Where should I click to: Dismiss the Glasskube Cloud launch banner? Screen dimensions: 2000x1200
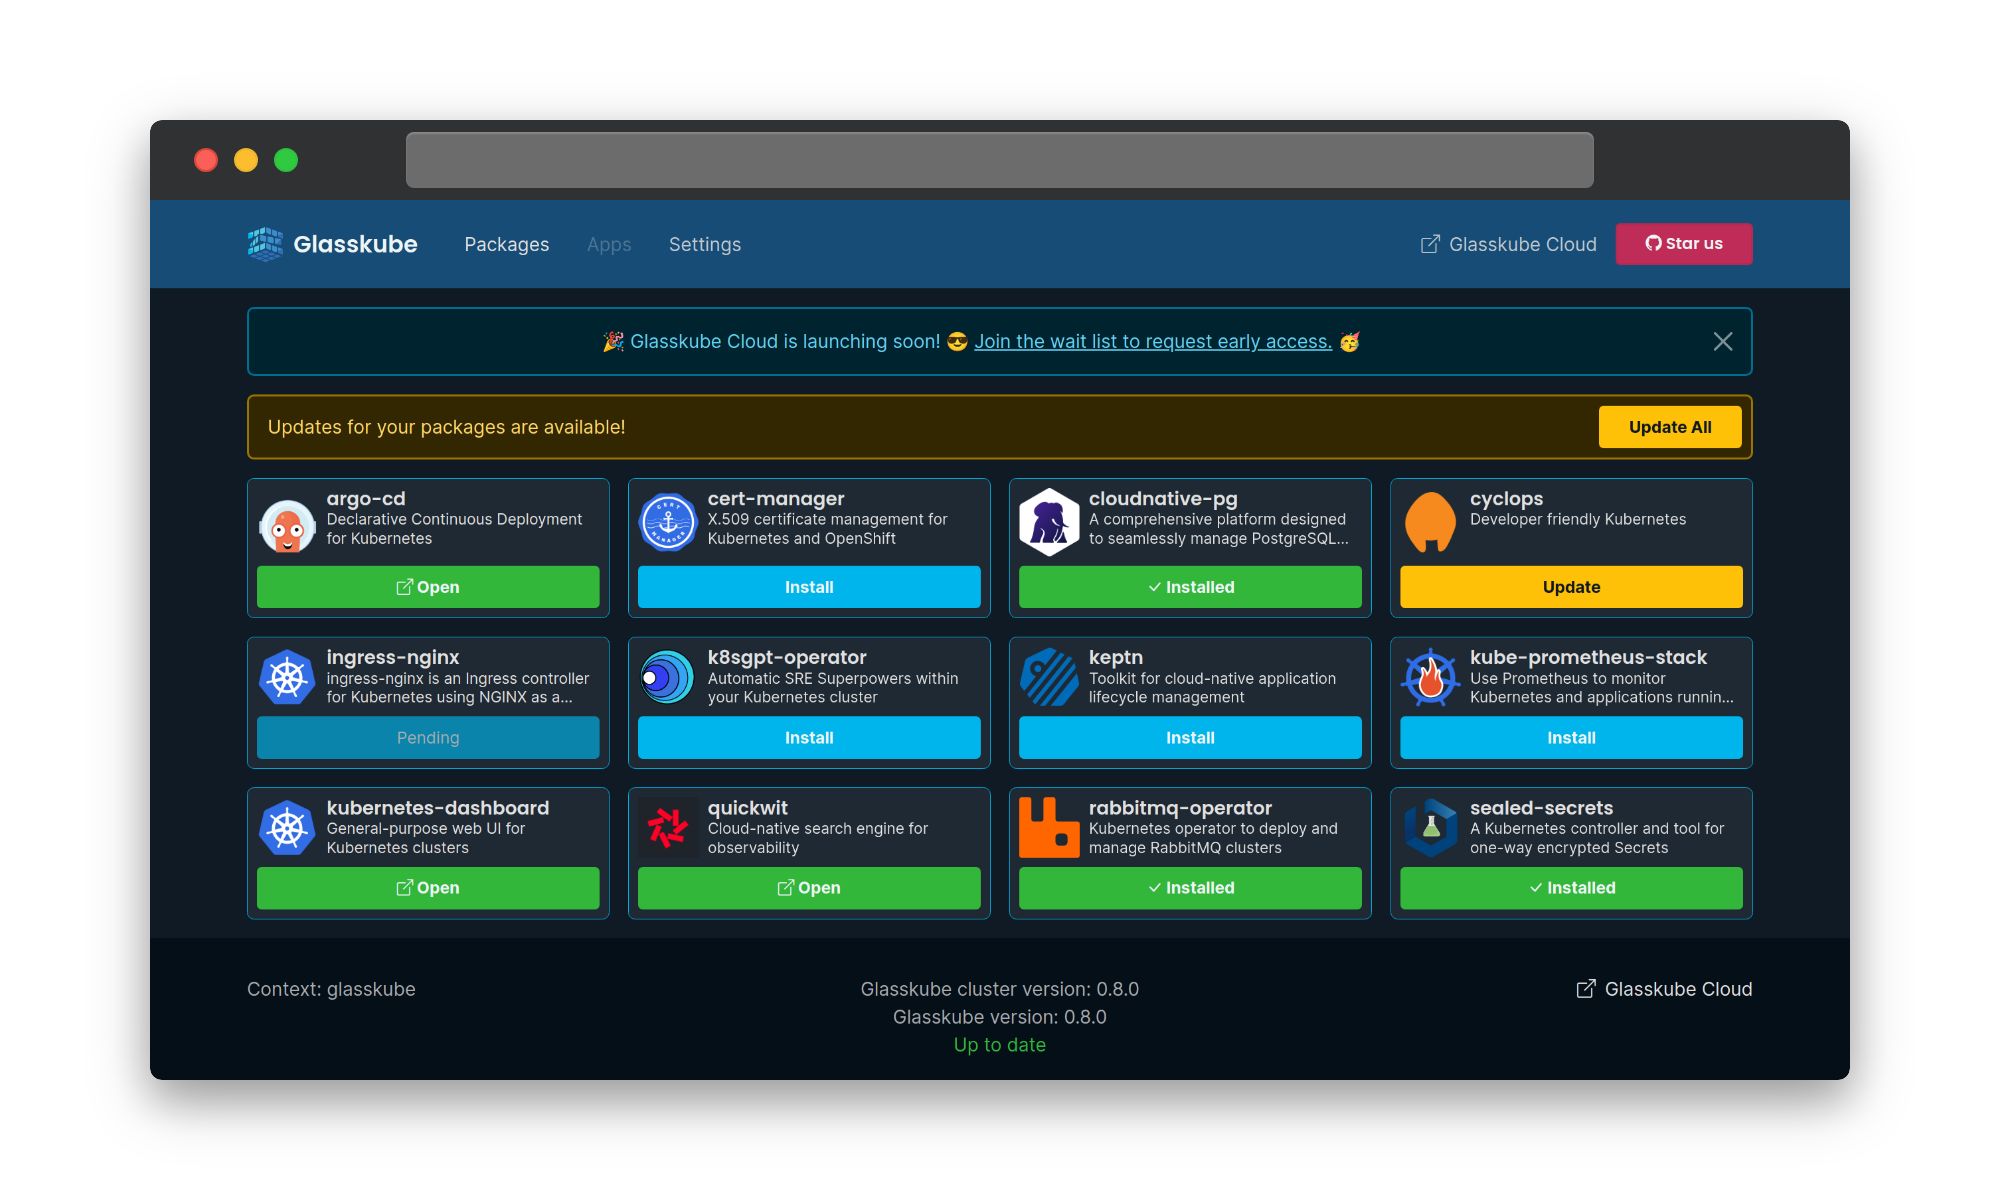point(1722,341)
